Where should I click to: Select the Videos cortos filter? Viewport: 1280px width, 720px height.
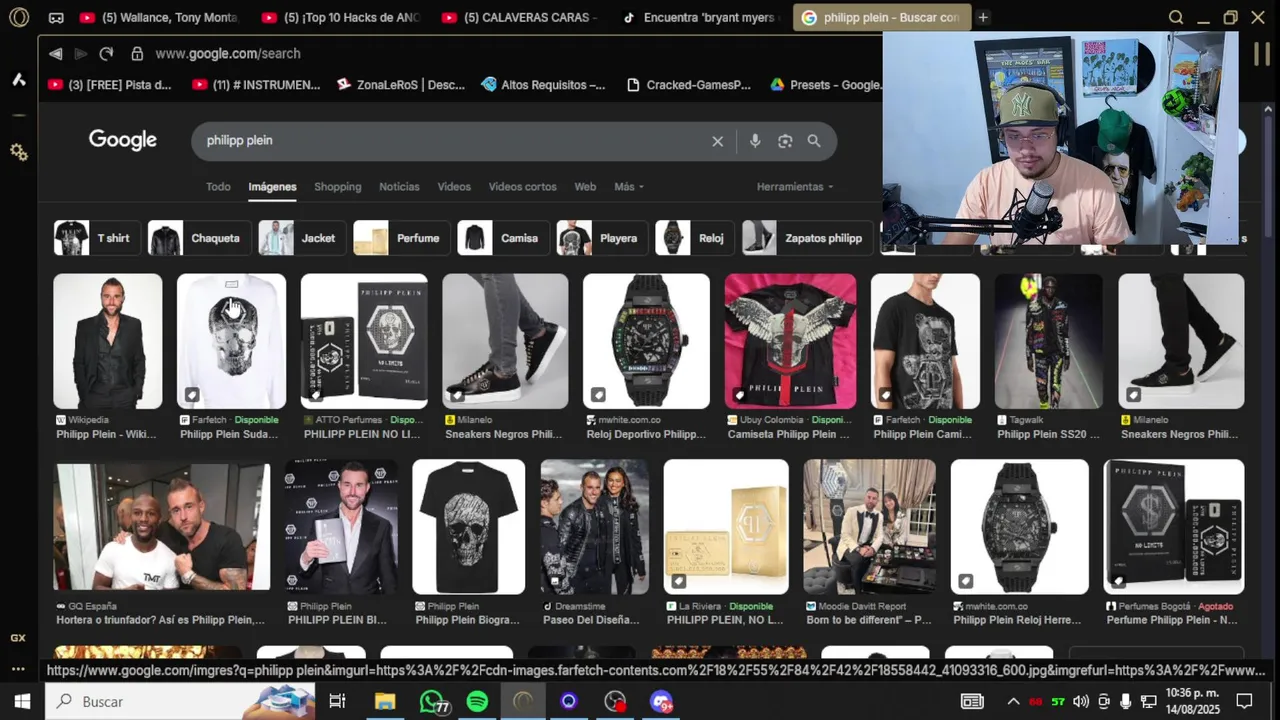[x=522, y=187]
